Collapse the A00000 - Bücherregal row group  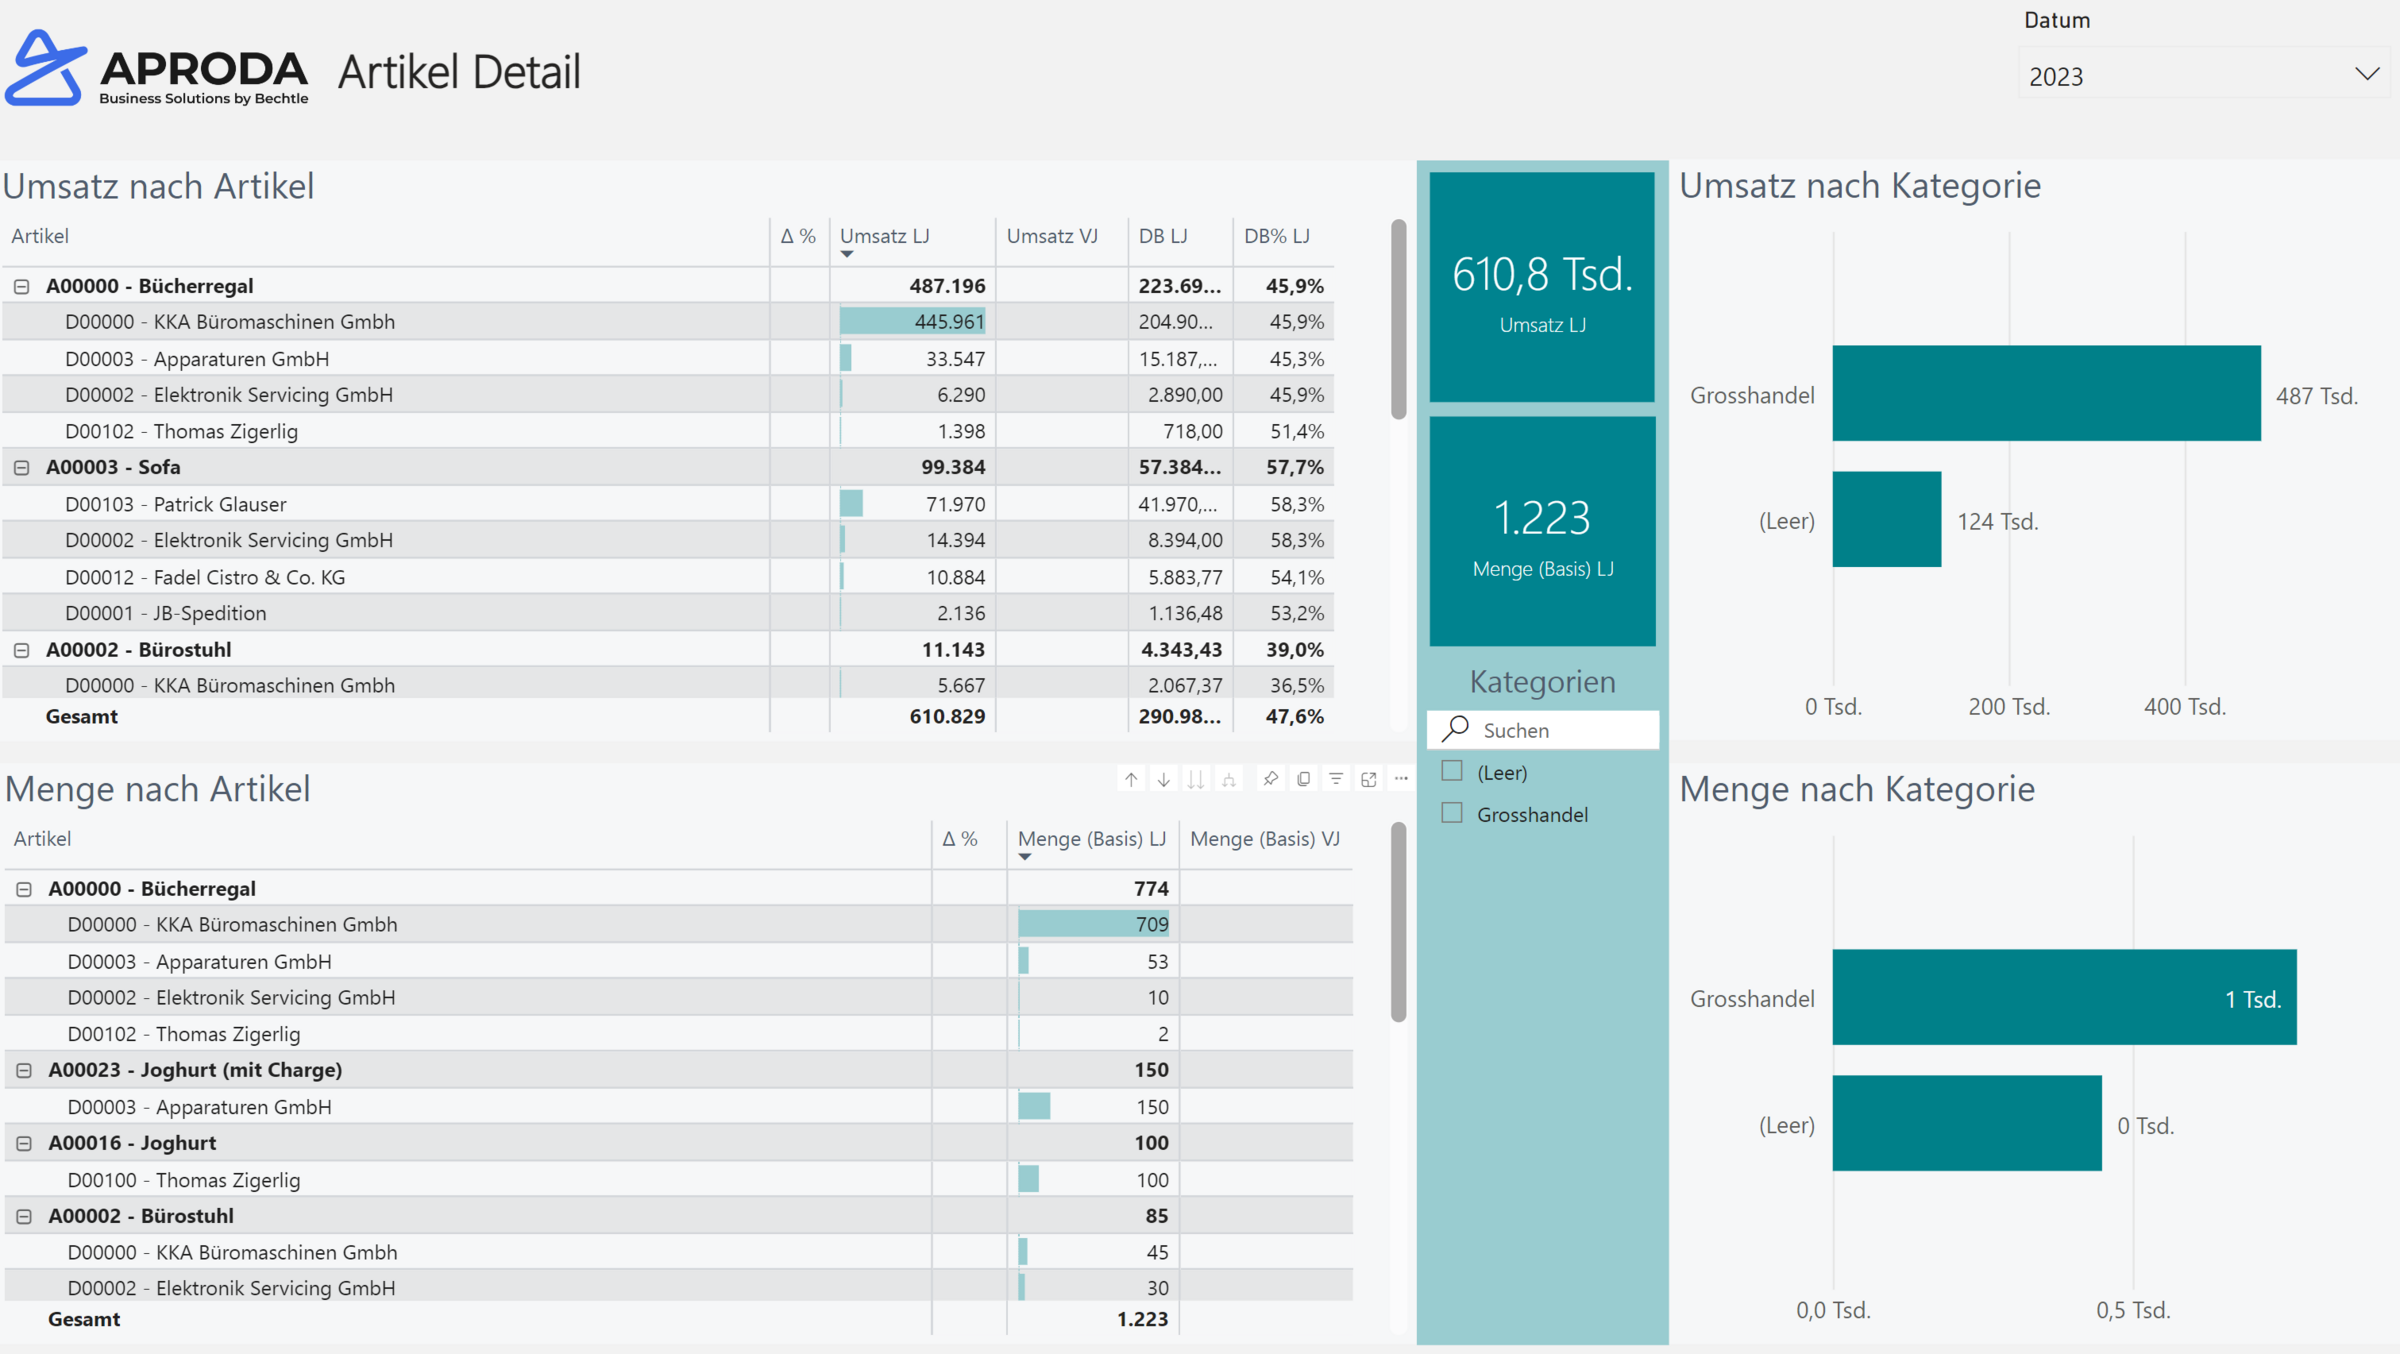click(x=22, y=285)
